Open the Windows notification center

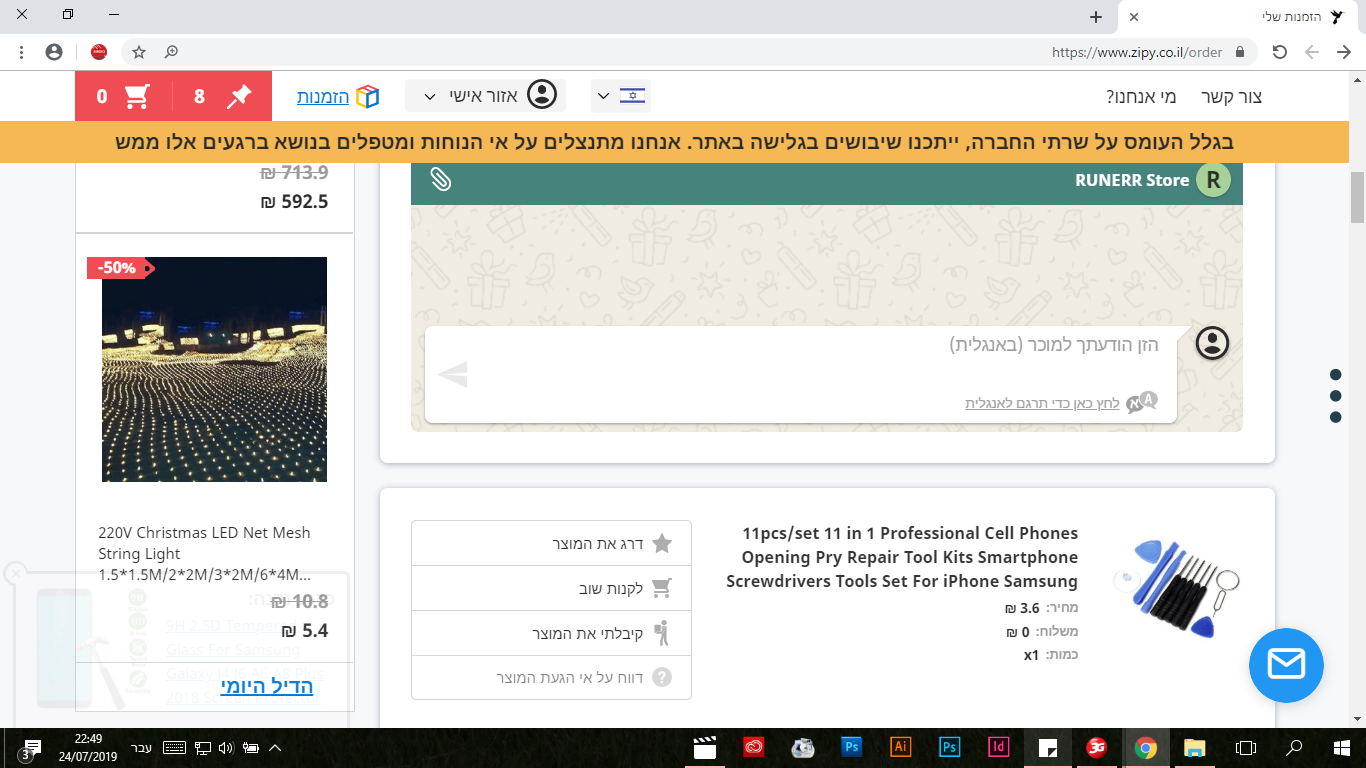coord(30,748)
